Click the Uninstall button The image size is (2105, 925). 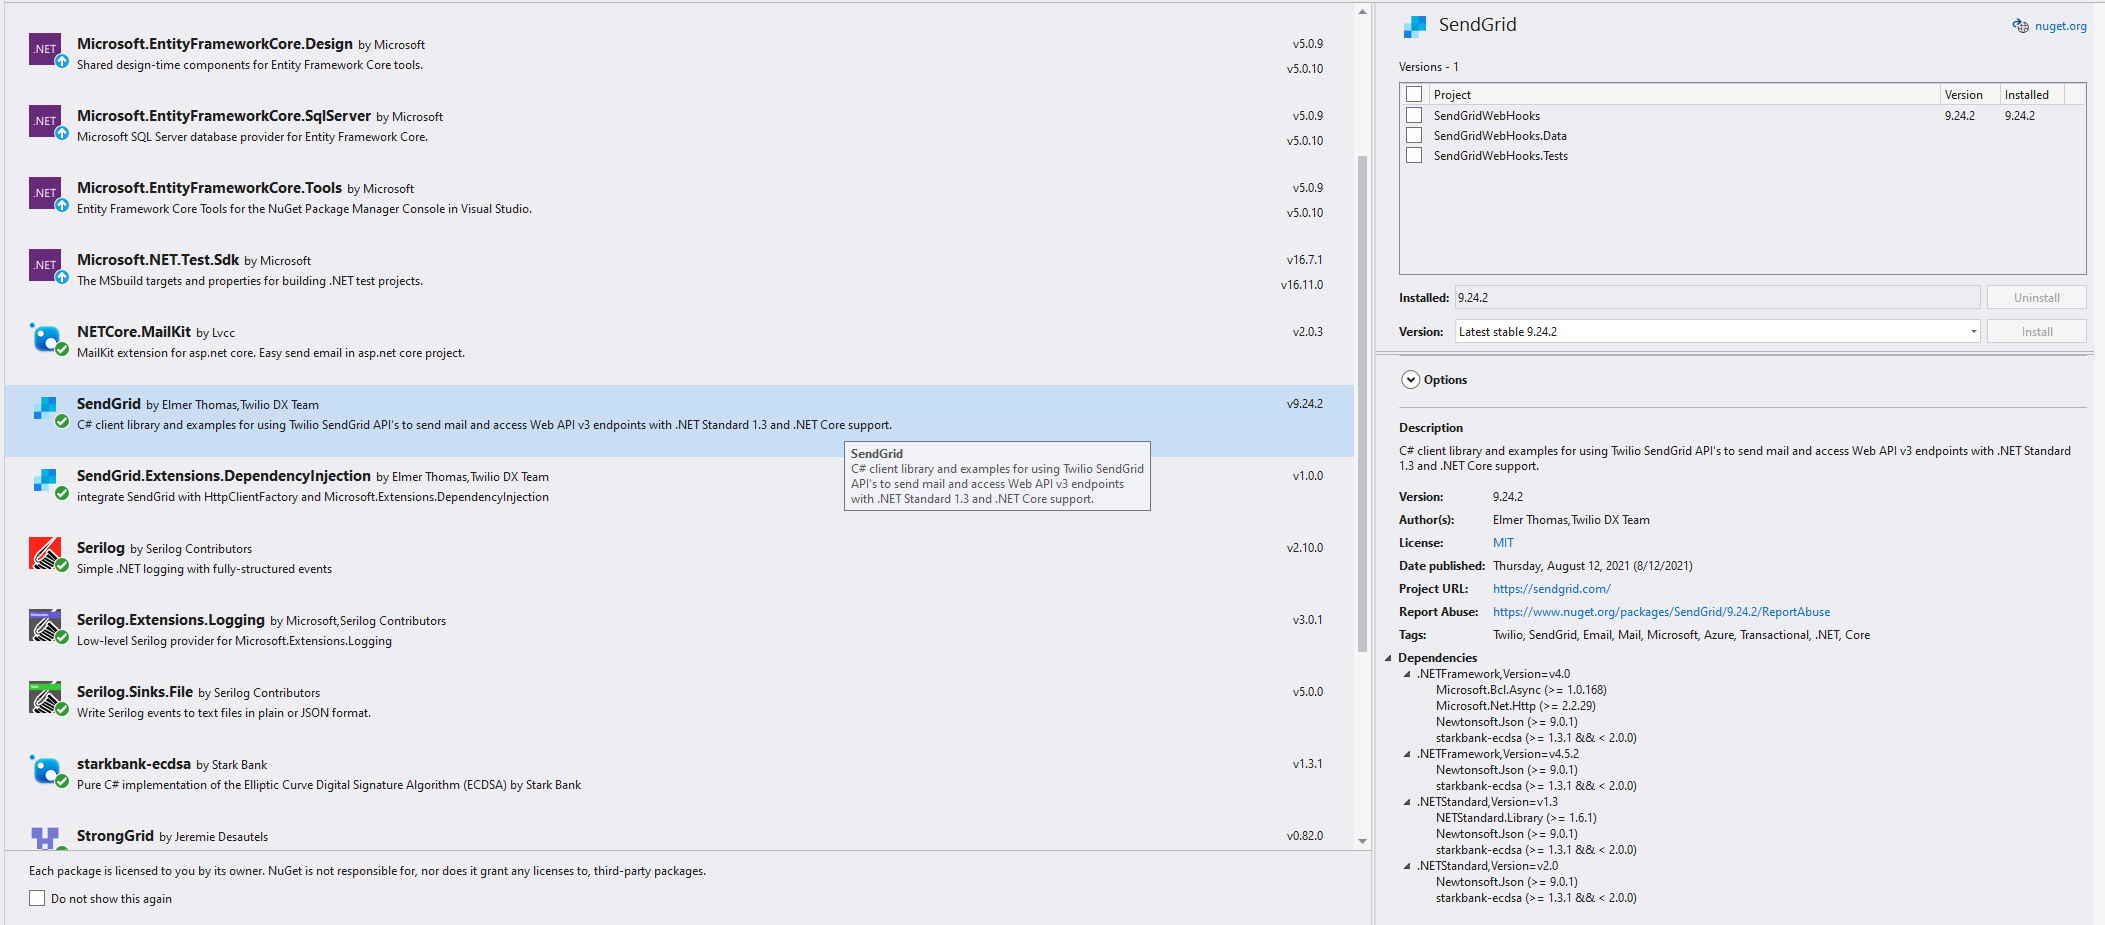(x=2036, y=296)
